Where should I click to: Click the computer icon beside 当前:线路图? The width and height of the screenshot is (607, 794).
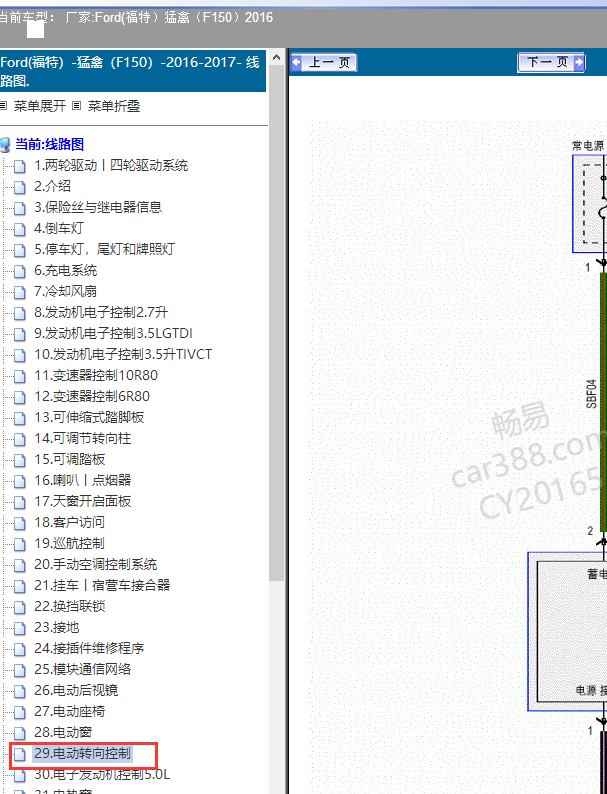[x=6, y=145]
